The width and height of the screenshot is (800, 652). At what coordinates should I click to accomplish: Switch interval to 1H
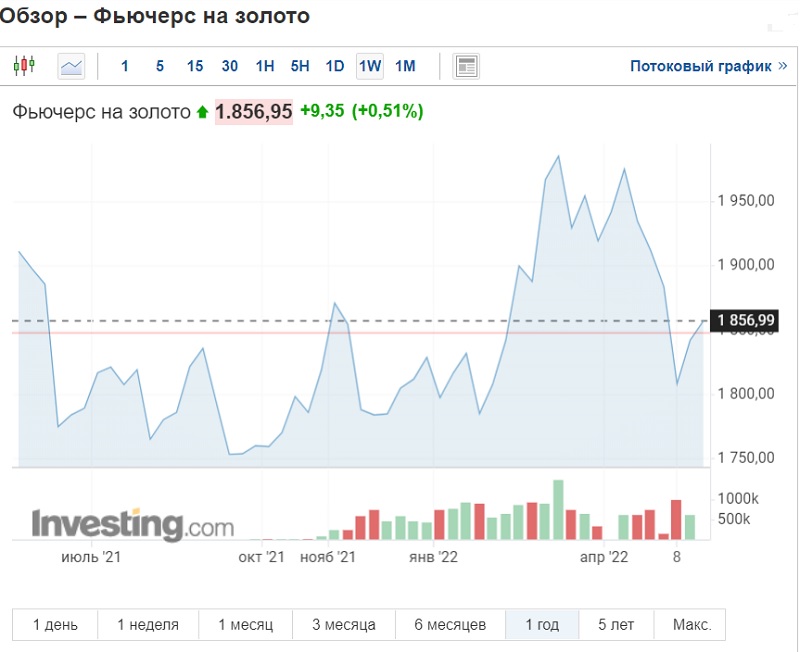[x=265, y=66]
